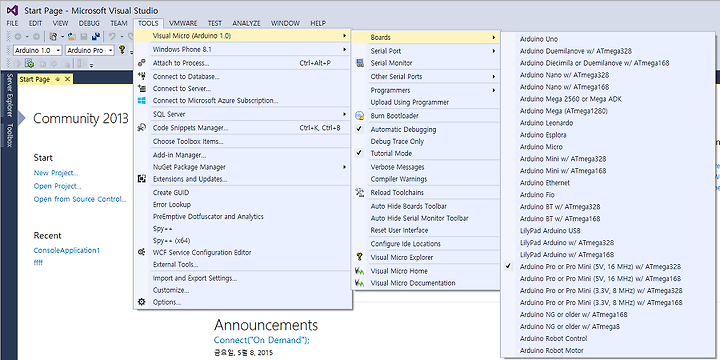Viewport: 720px width, 360px height.
Task: Click the Extensions and Updates icon
Action: (142, 179)
